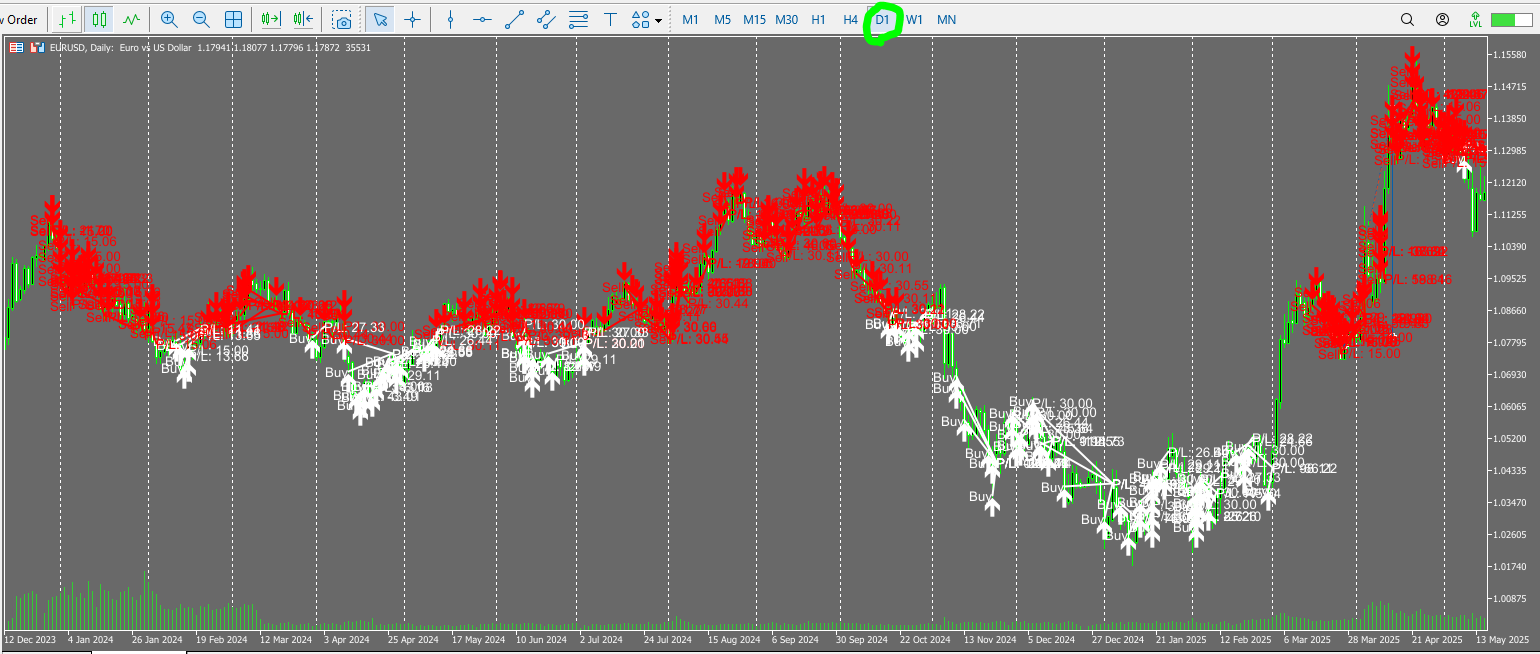Screen dimensions: 1540x654
Task: Select the bar chart display mode
Action: click(x=67, y=19)
